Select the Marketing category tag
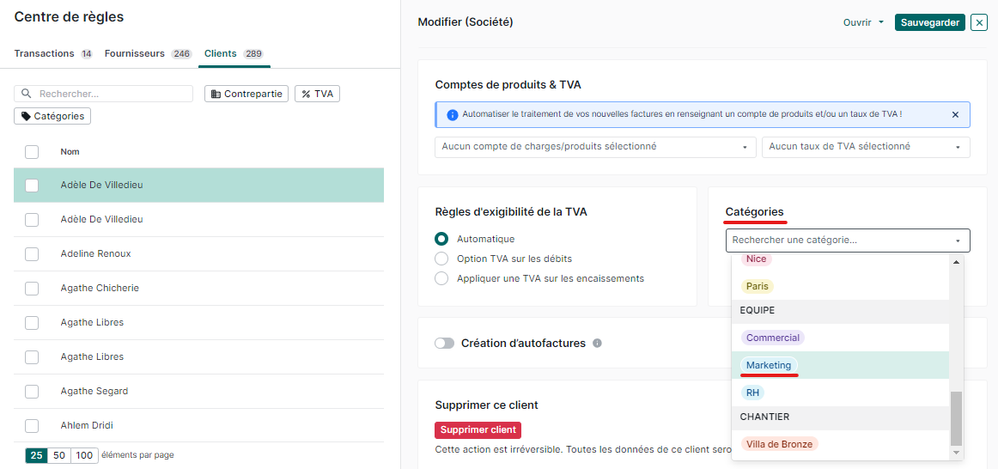 pos(768,365)
